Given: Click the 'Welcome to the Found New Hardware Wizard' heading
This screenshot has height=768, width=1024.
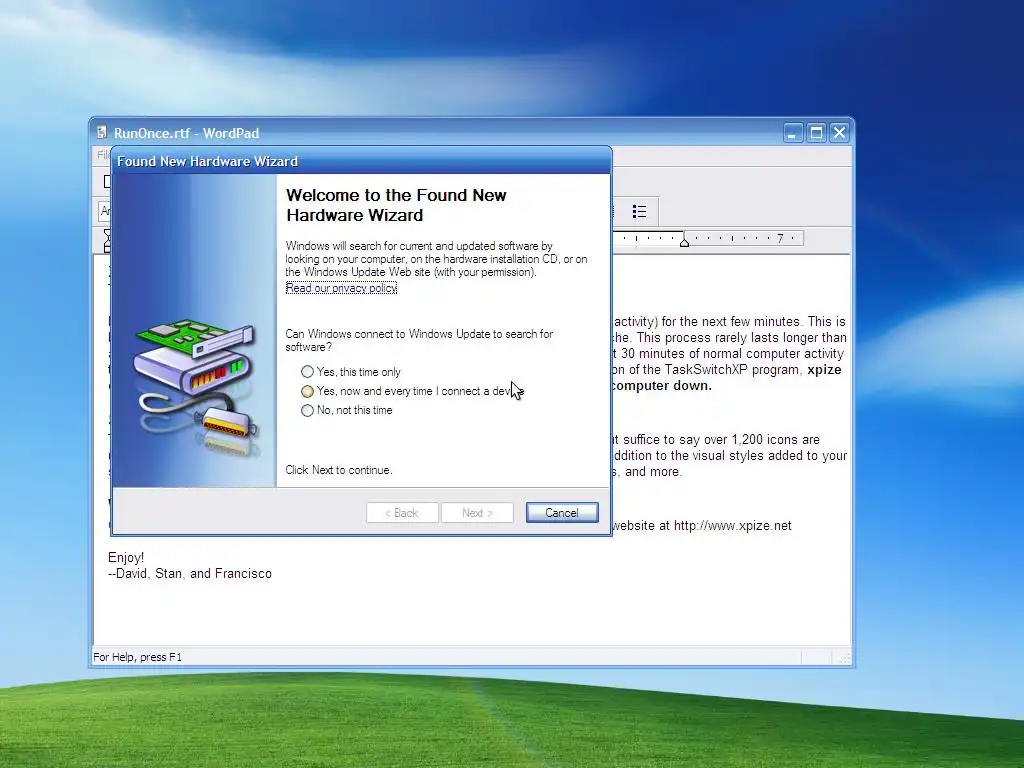Looking at the screenshot, I should (396, 205).
